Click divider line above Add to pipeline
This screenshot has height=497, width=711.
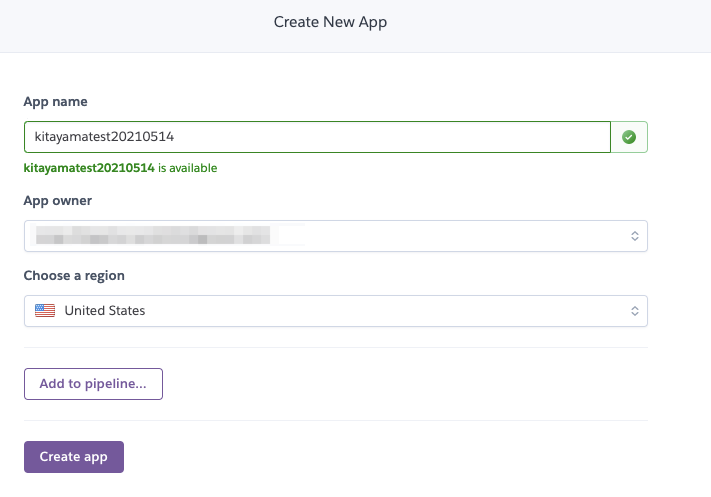click(335, 348)
